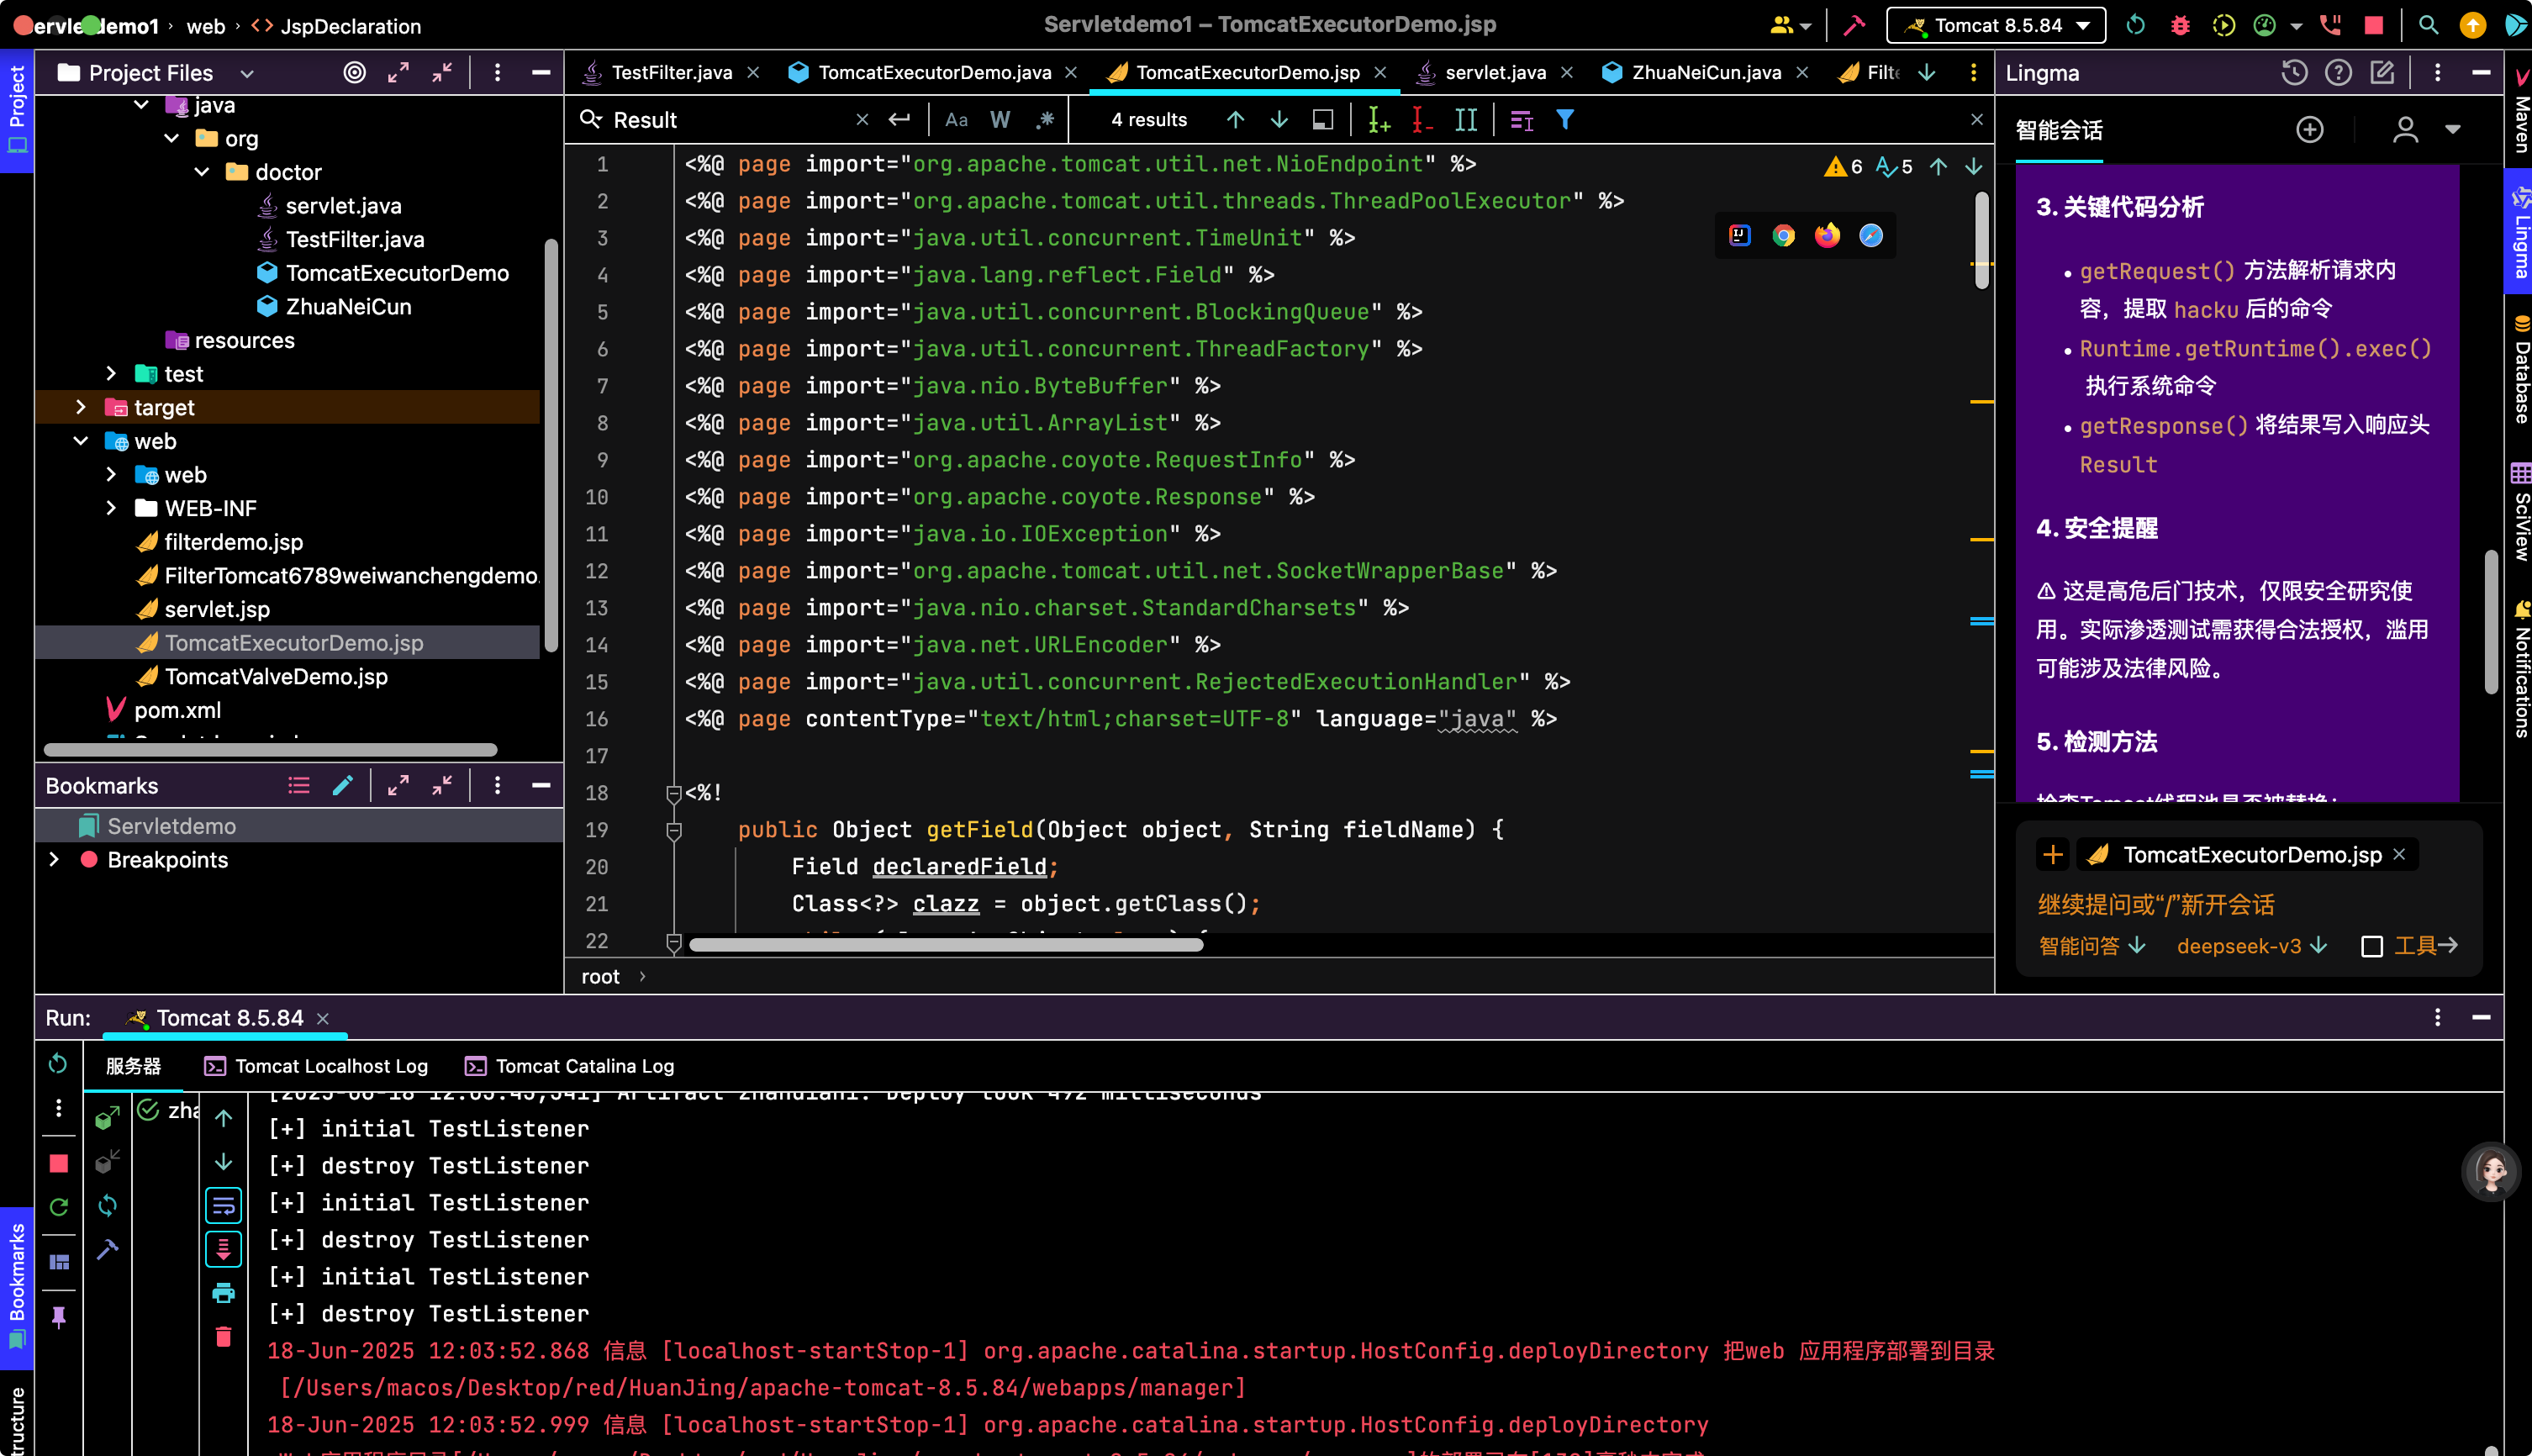Click the Select Opened File target icon

[354, 72]
